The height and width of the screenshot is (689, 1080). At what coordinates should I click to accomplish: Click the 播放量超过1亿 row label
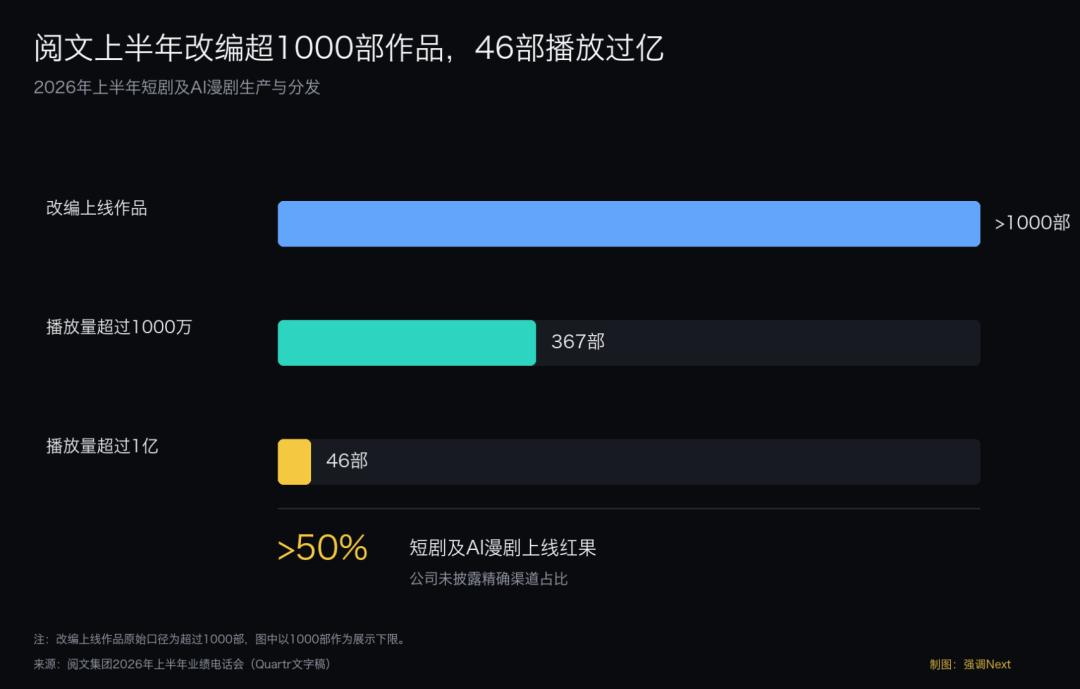tap(102, 446)
